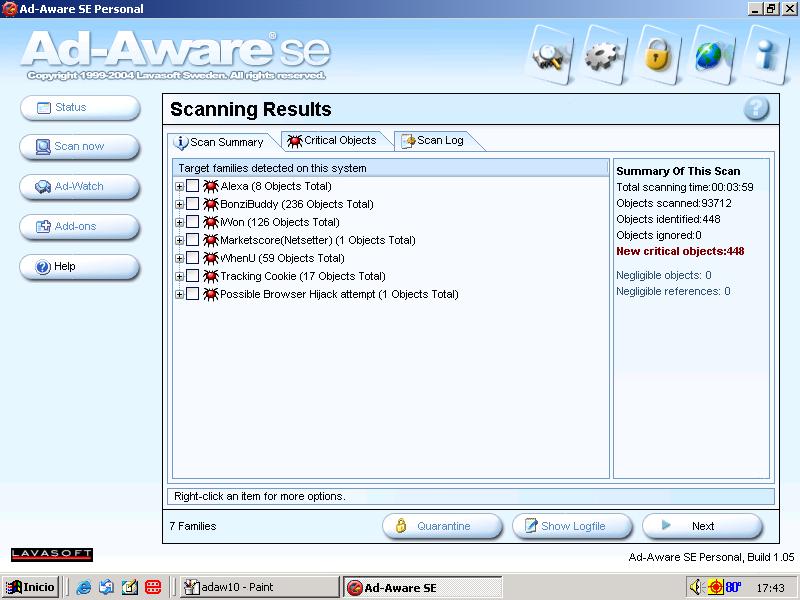Expand the Tracking Cookie node
The width and height of the screenshot is (800, 600).
tap(179, 277)
